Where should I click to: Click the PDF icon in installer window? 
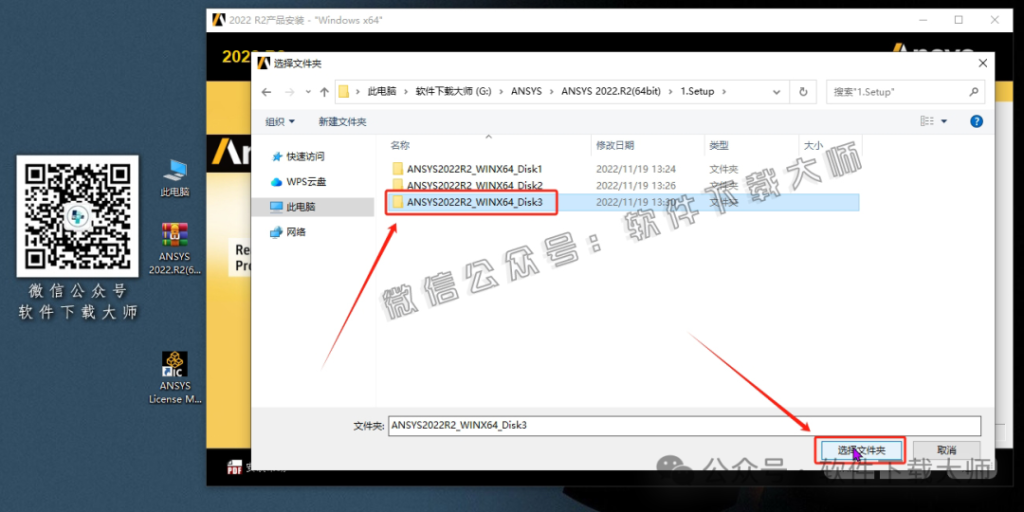point(234,468)
